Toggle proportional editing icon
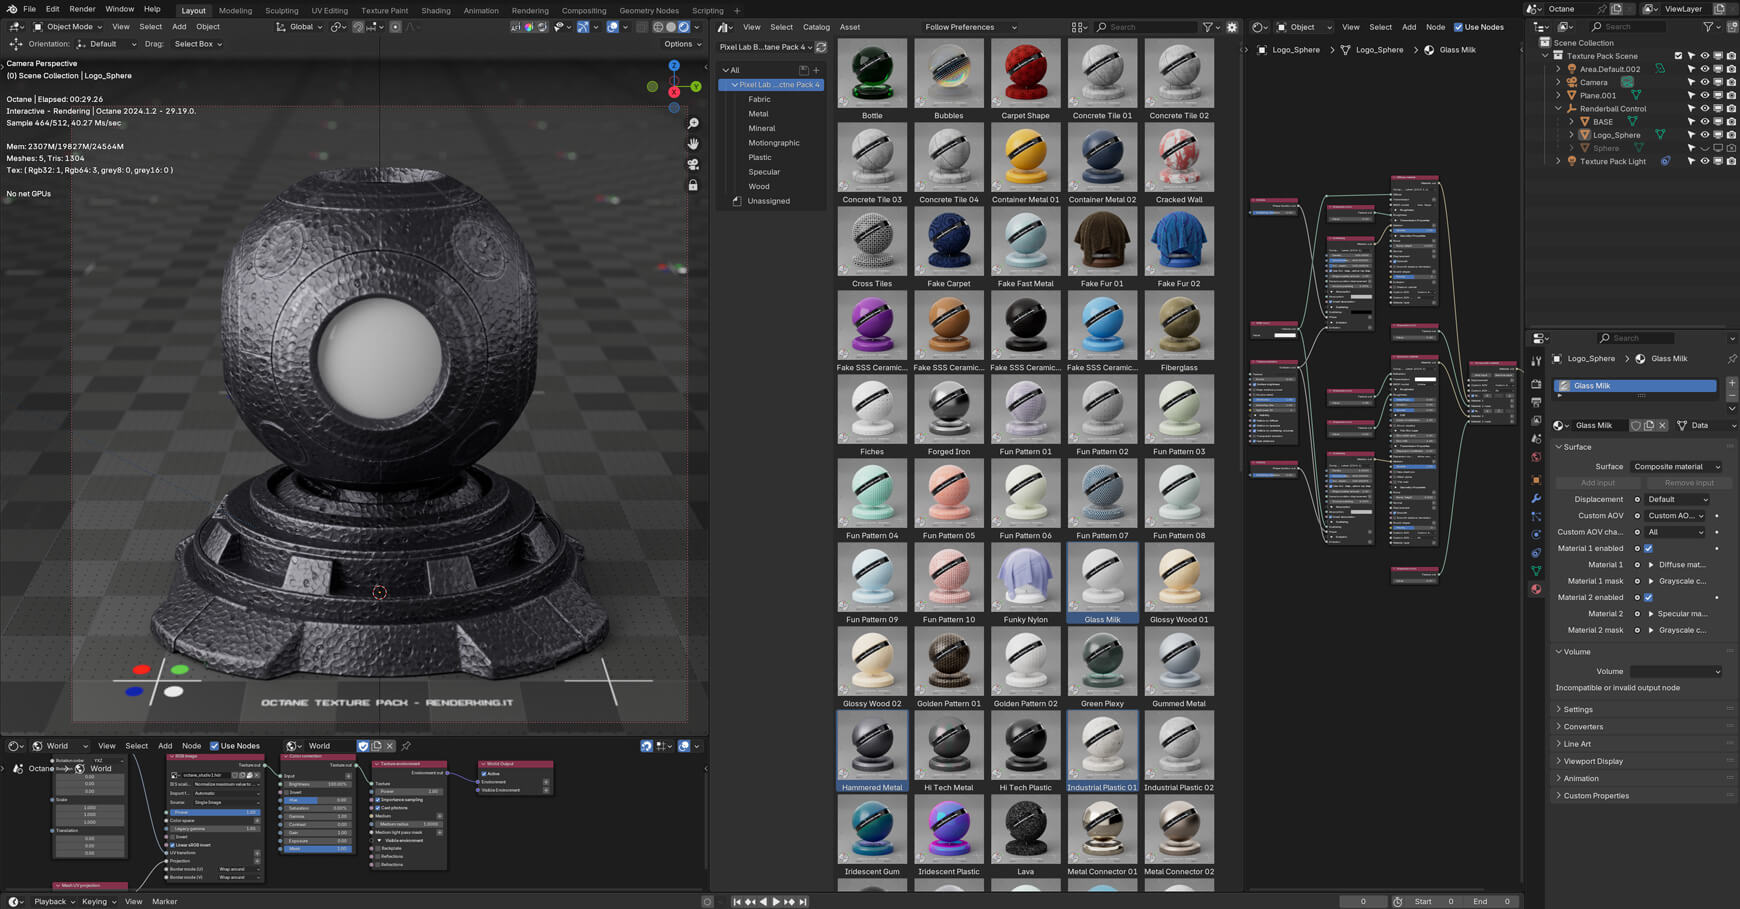This screenshot has height=909, width=1740. (x=396, y=27)
